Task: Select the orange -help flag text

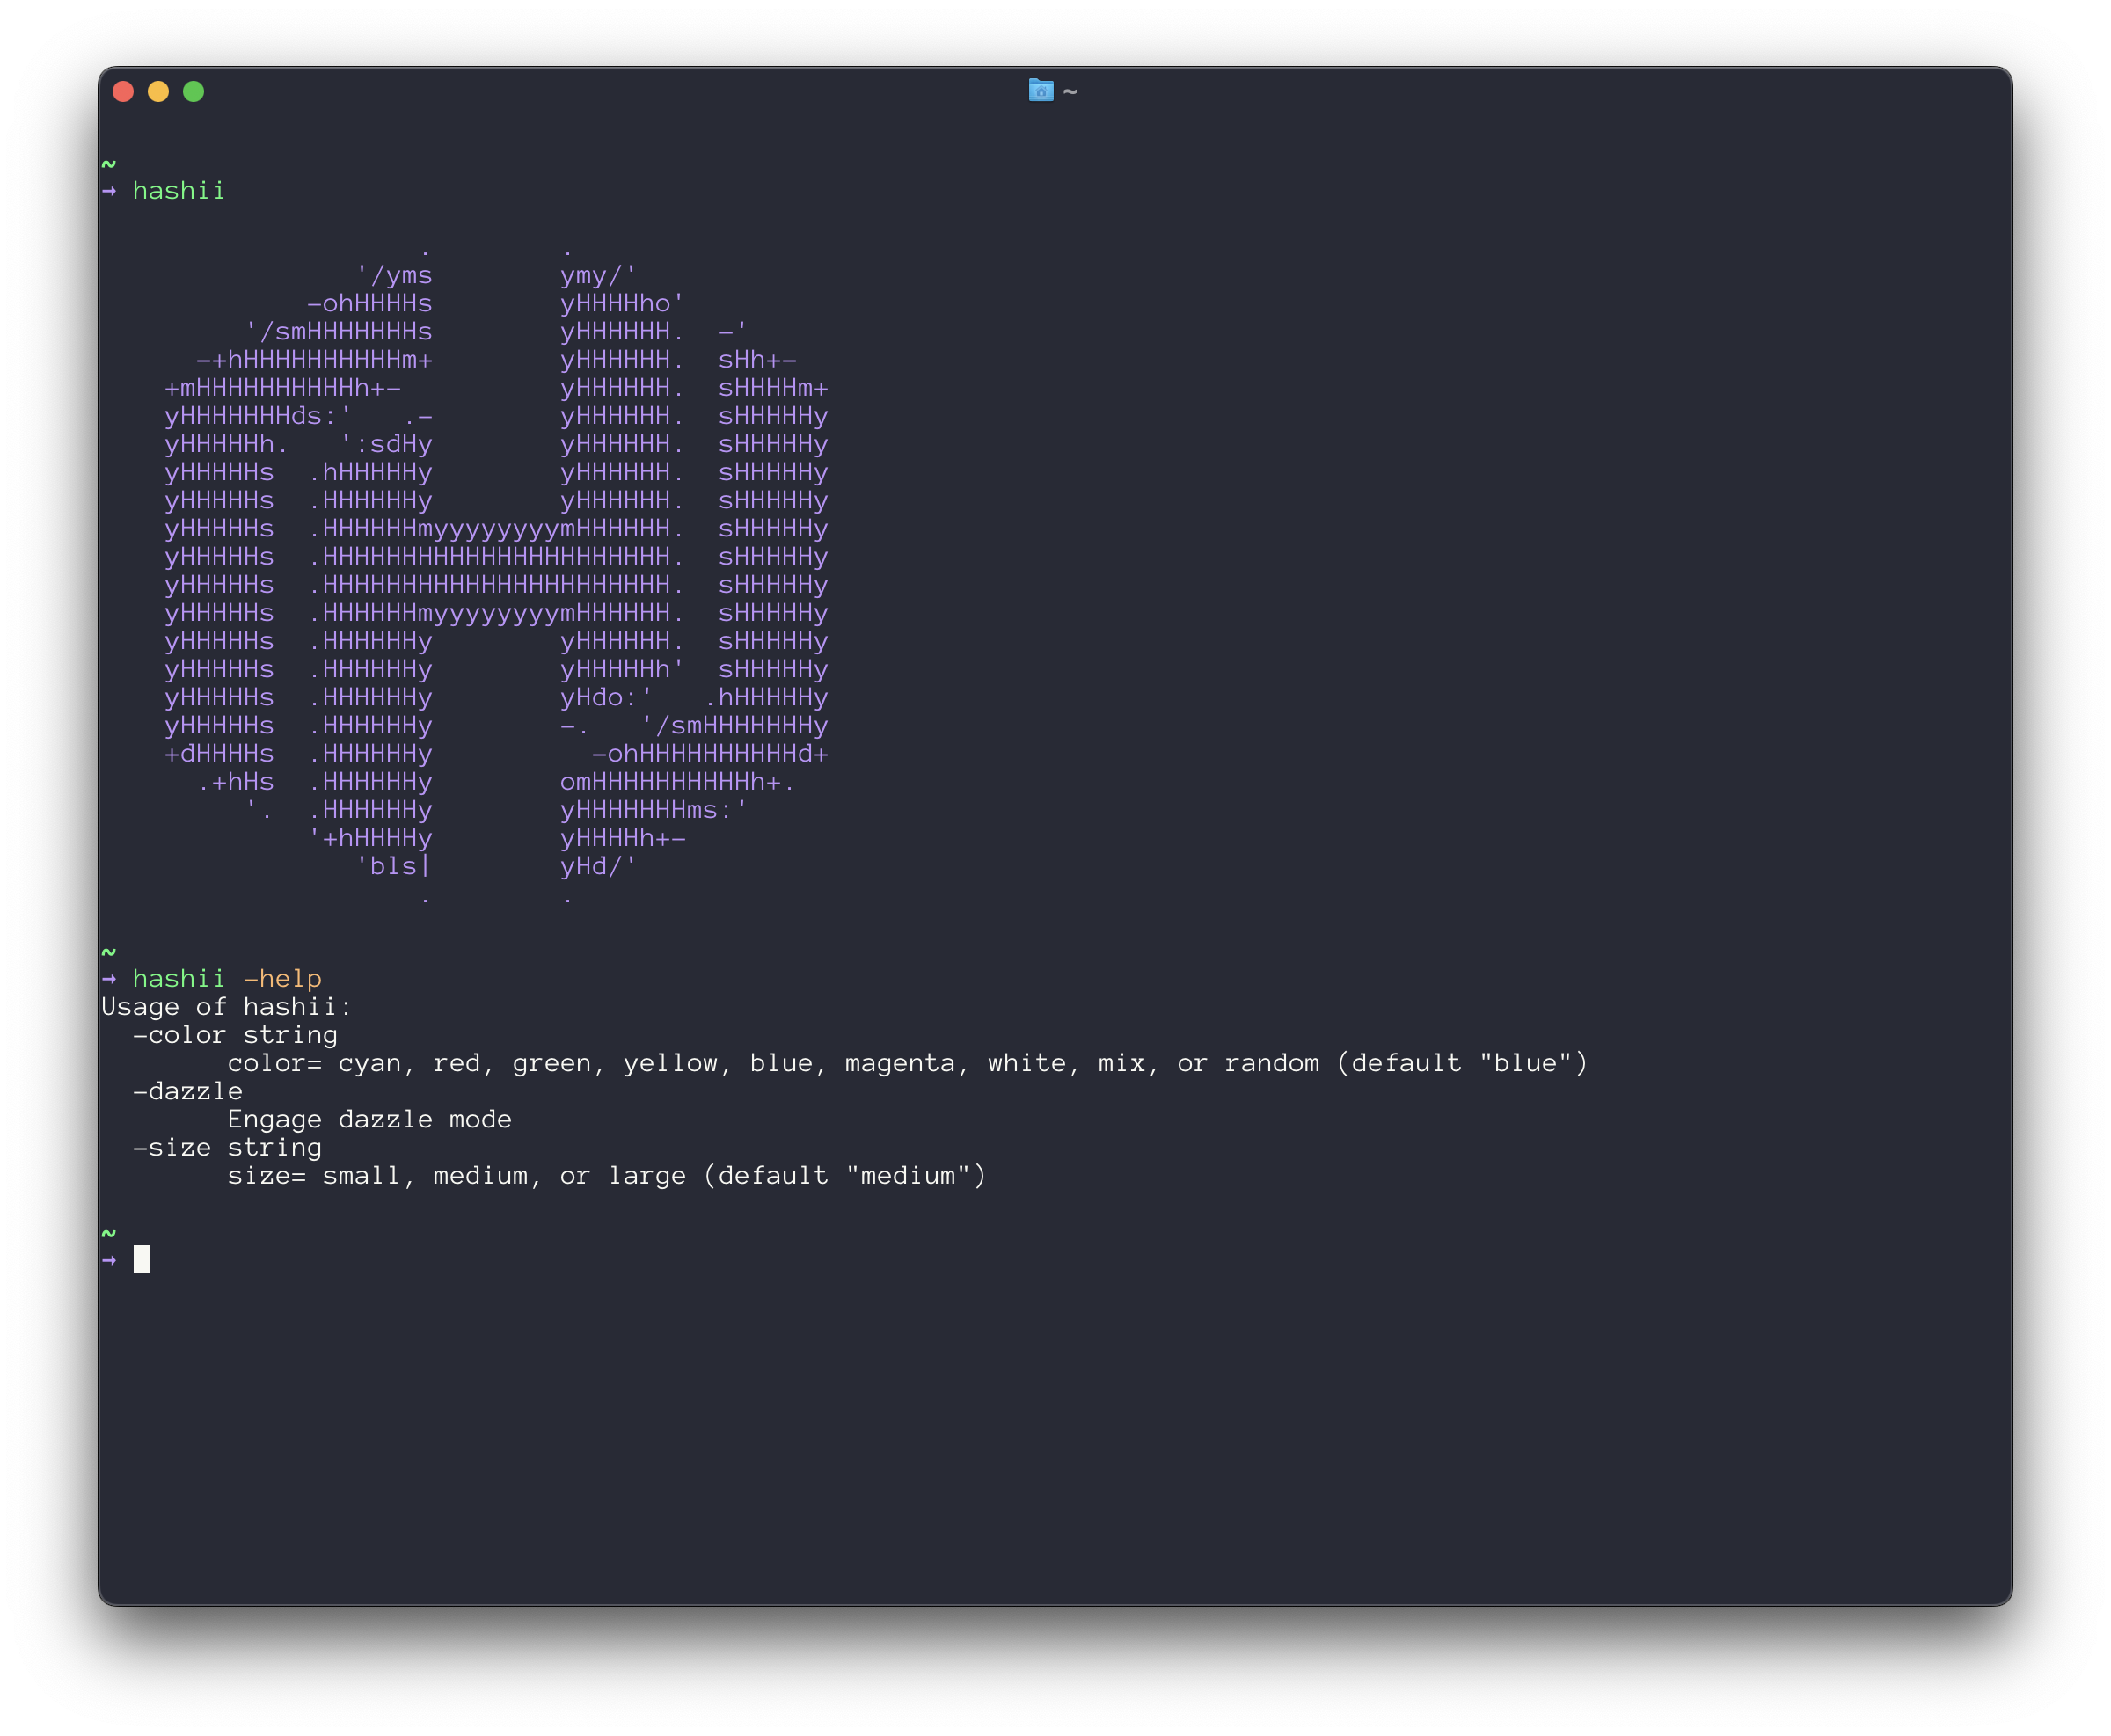Action: pos(282,979)
